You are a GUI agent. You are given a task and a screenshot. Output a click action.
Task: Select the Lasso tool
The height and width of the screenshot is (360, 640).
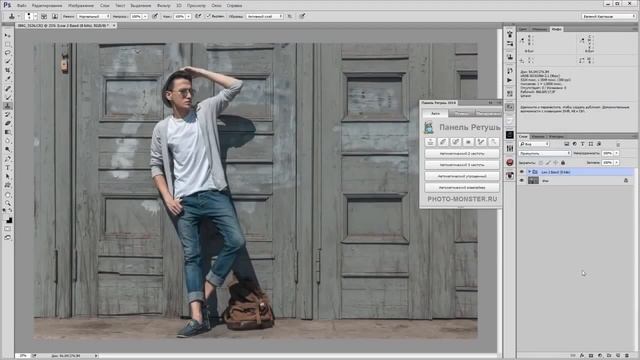click(8, 53)
